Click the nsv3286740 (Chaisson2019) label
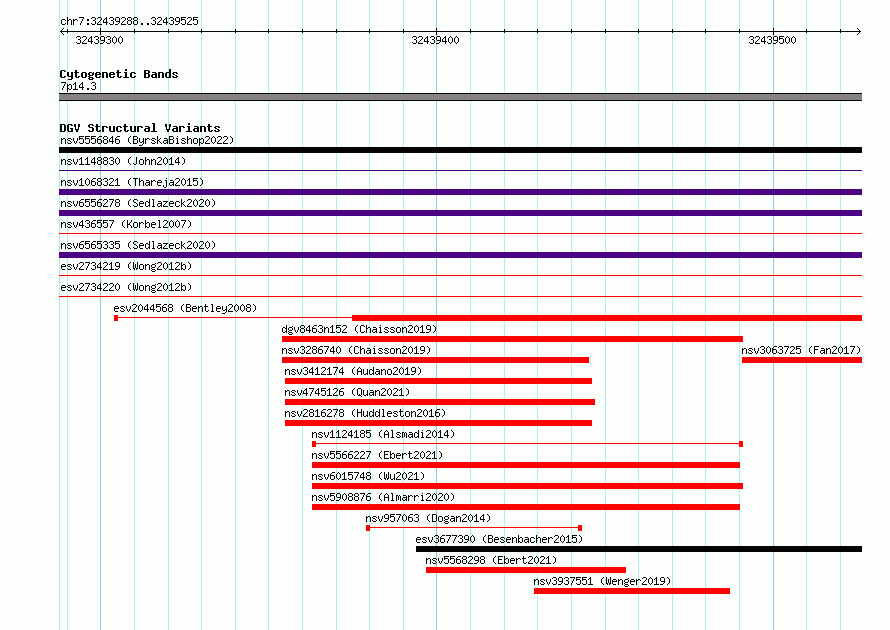 pos(356,350)
